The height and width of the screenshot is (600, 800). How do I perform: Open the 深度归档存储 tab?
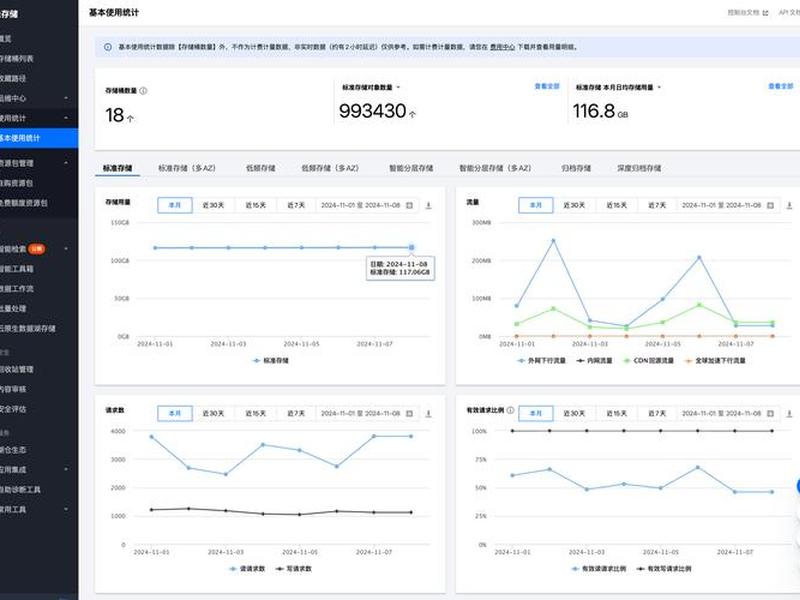click(x=639, y=168)
